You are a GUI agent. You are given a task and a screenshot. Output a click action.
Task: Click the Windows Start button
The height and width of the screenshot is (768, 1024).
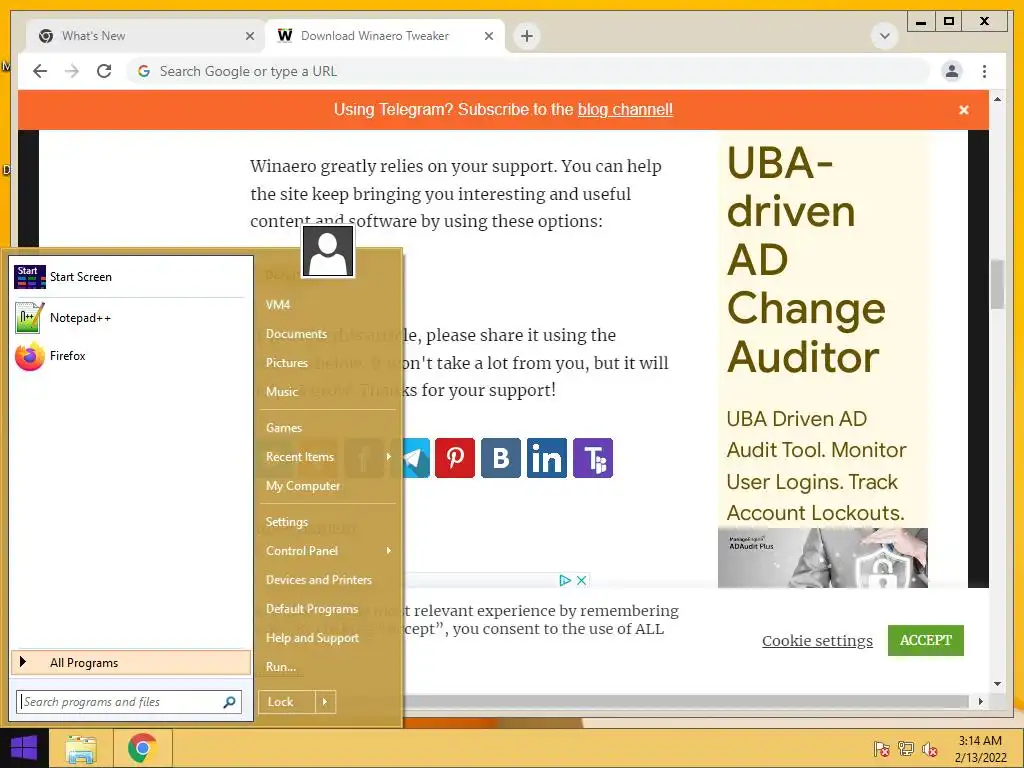tap(24, 748)
